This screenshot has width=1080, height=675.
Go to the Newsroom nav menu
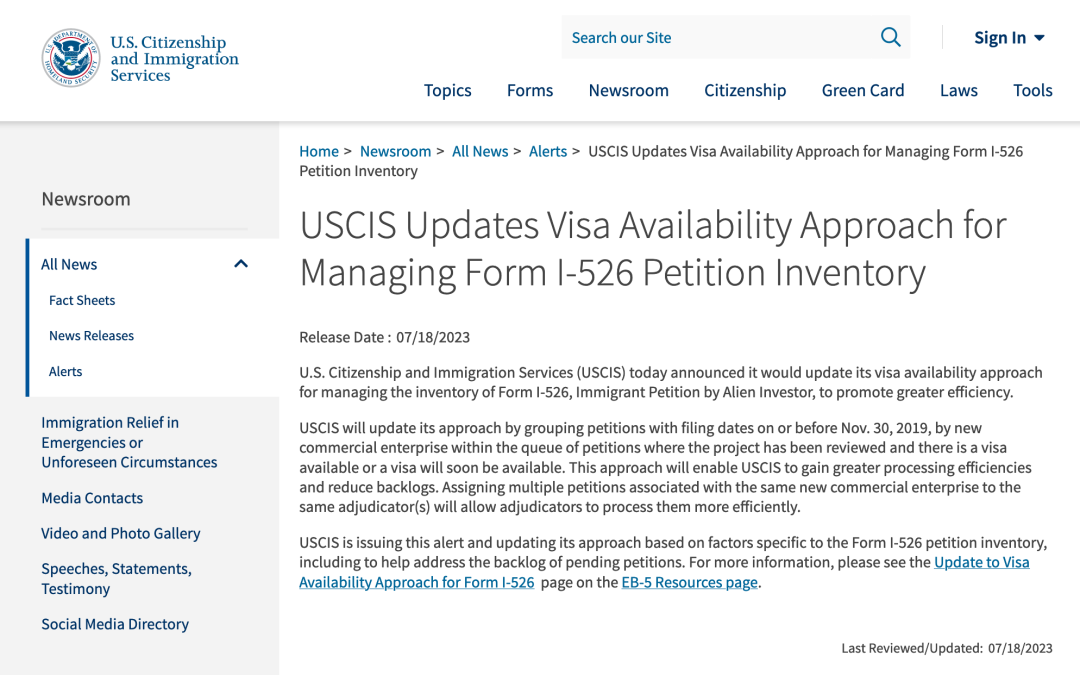tap(628, 90)
